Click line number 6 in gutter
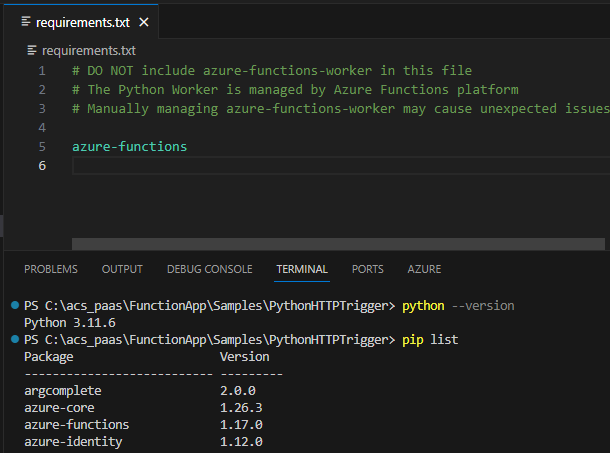Screen dimensions: 610x453 [42, 166]
